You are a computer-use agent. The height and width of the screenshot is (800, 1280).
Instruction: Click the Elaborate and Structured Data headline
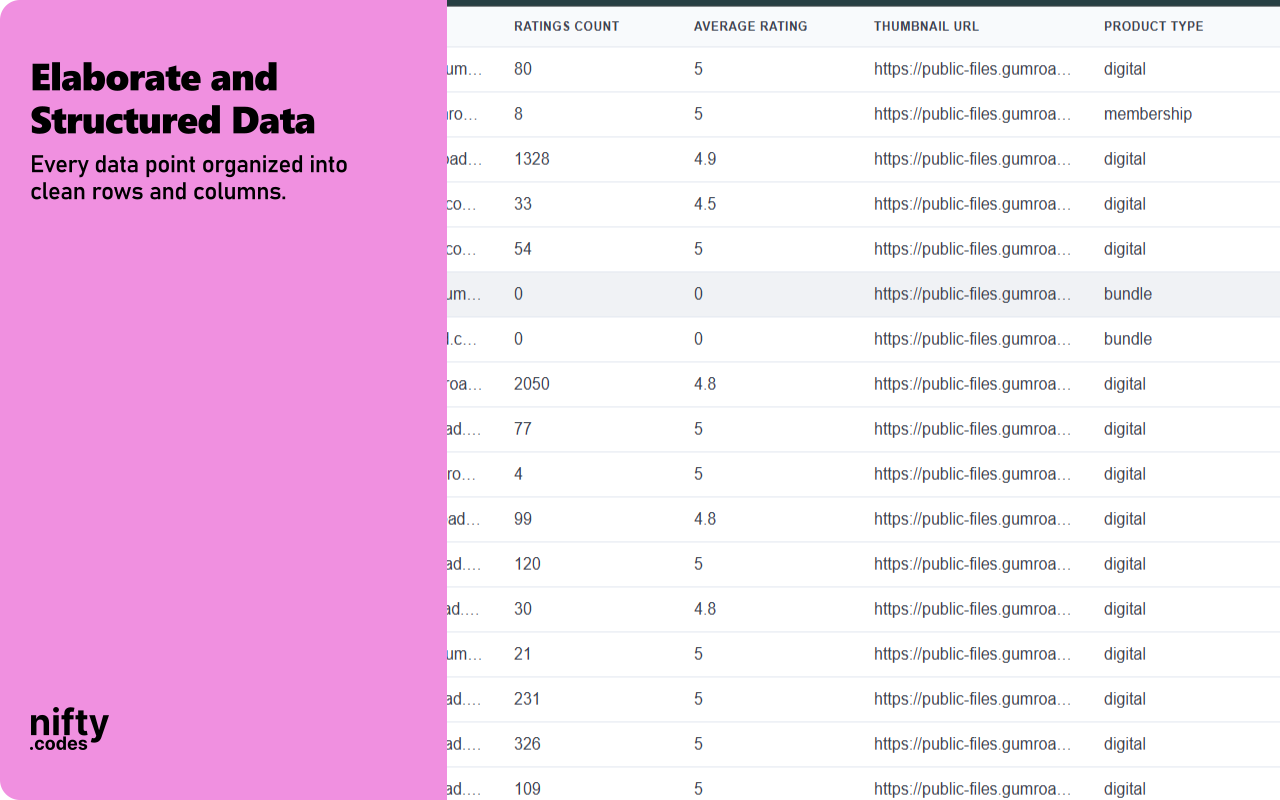172,99
